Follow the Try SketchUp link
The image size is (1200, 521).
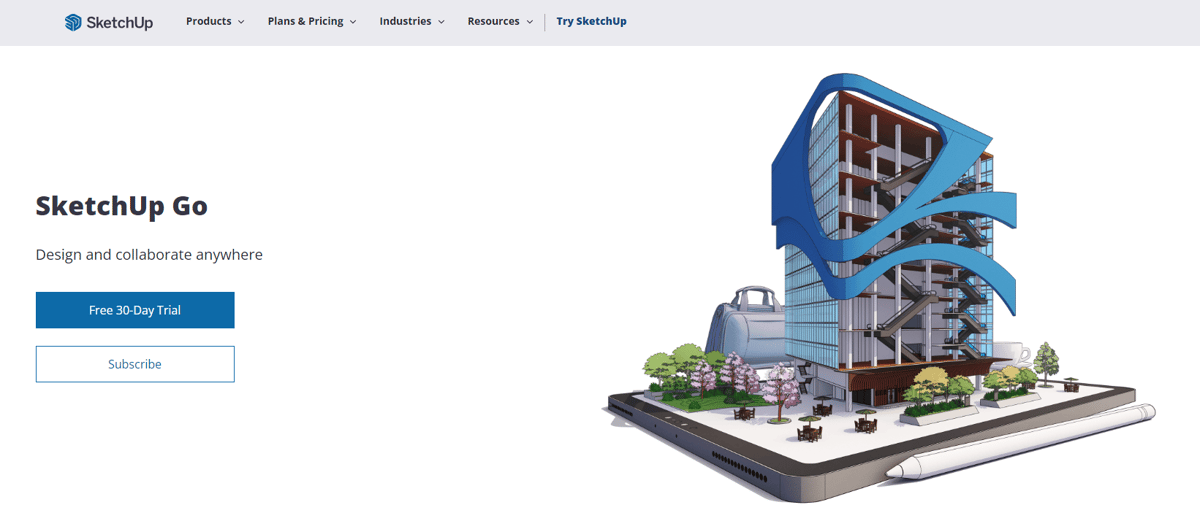591,21
